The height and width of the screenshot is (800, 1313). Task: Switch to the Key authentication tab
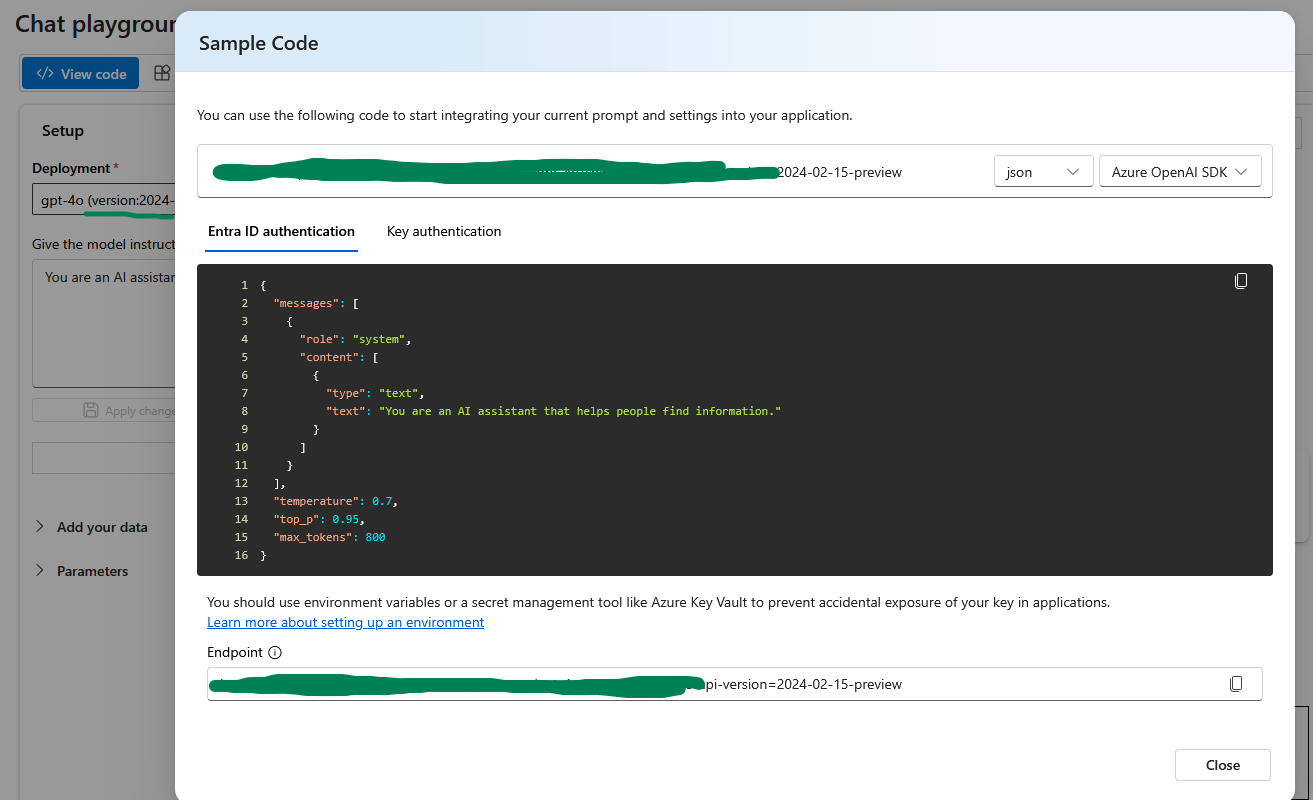coord(444,231)
